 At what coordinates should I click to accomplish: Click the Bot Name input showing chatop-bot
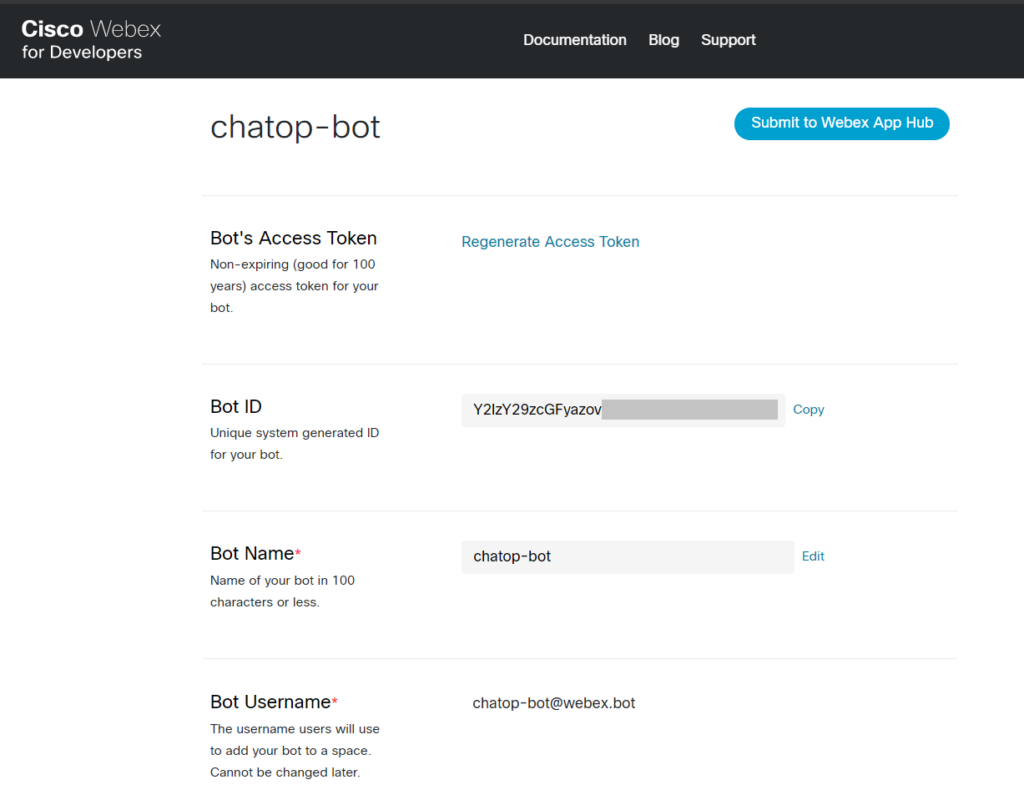pos(628,557)
